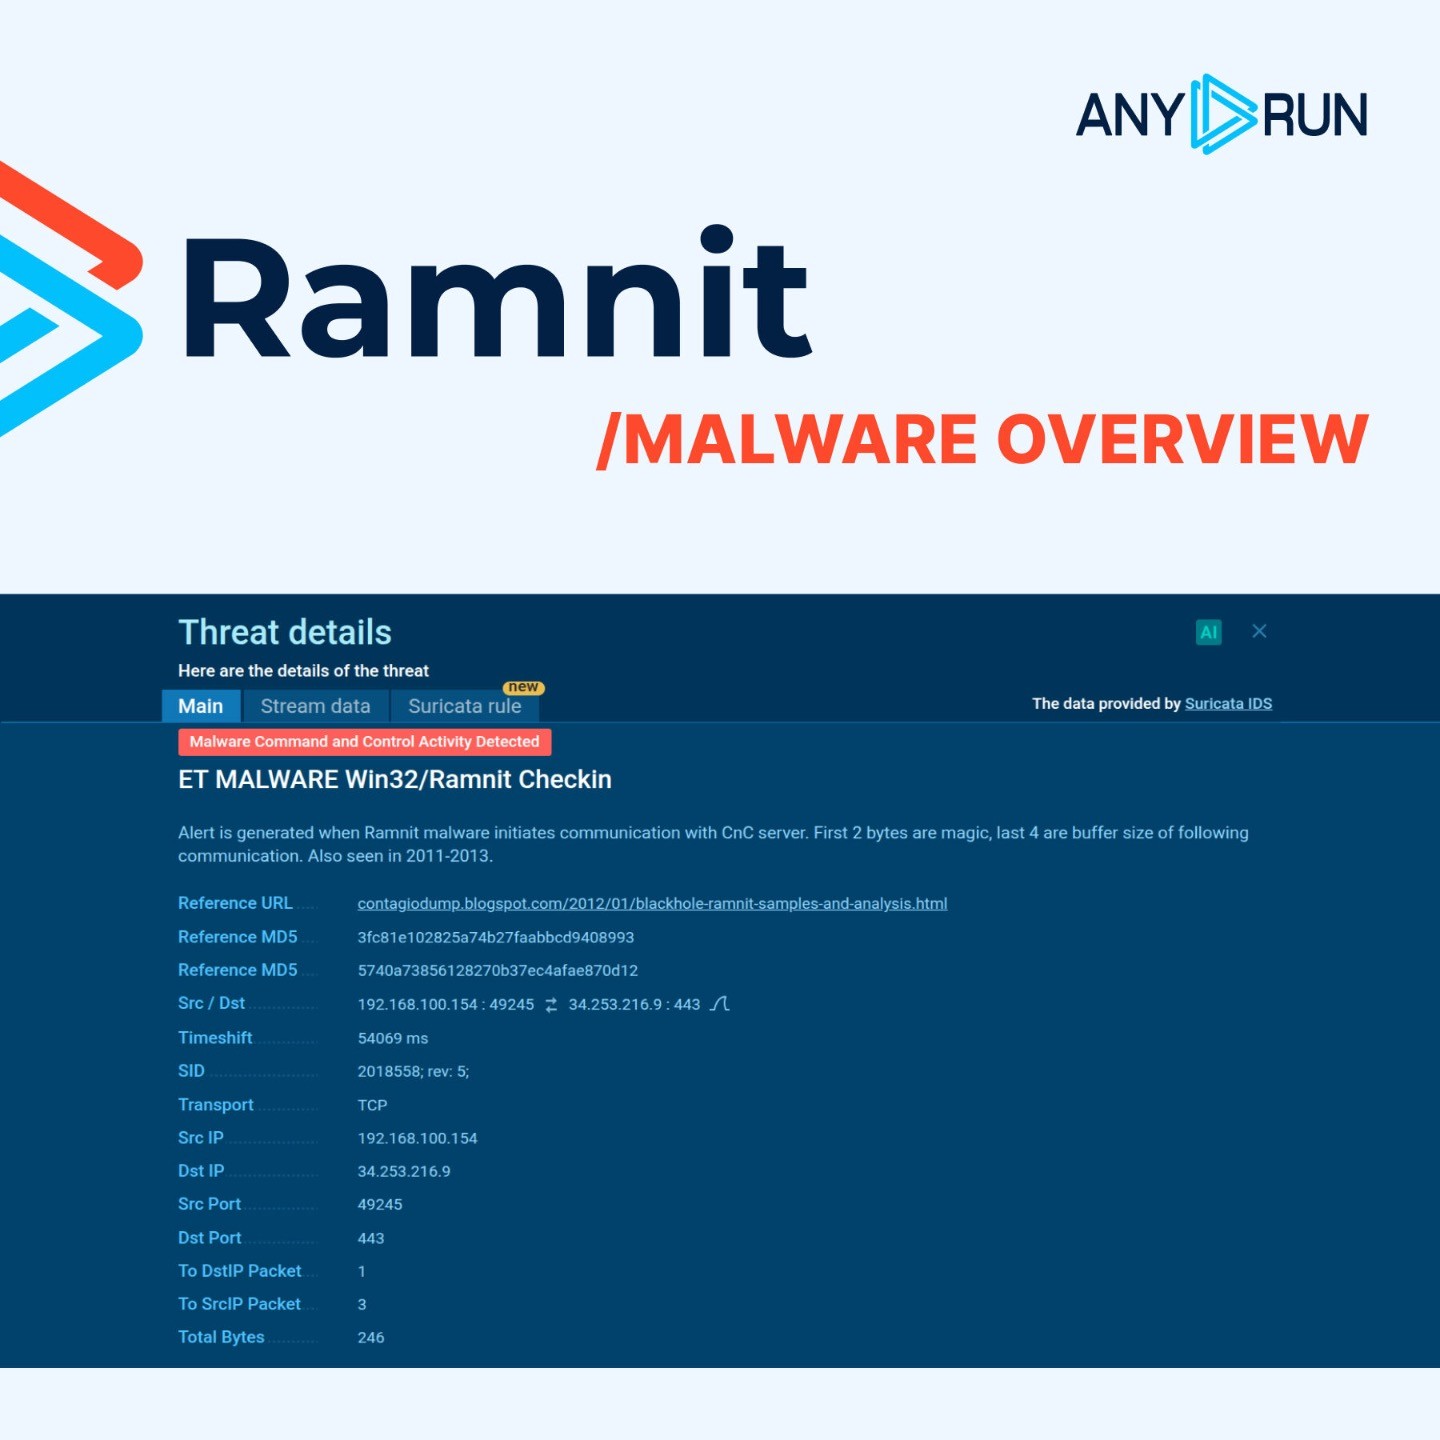Click the SID value 2018558; rev: 5;

(x=413, y=1072)
